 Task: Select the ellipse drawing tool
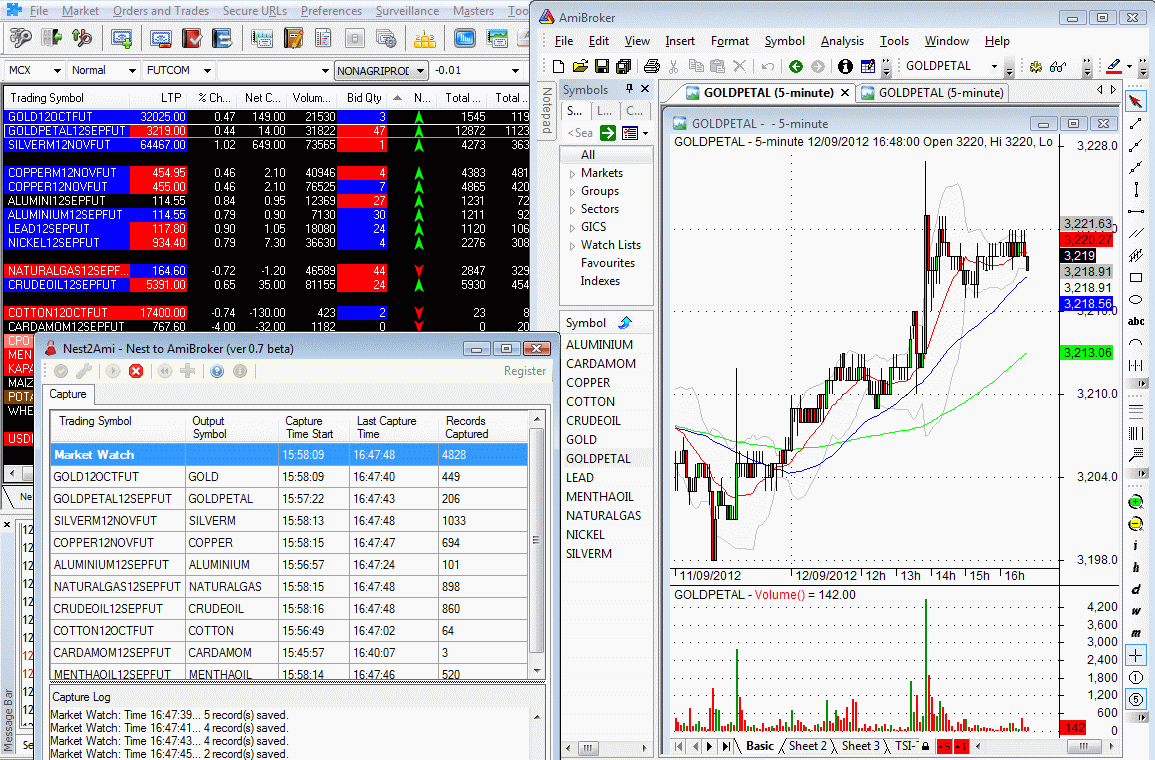click(1136, 300)
